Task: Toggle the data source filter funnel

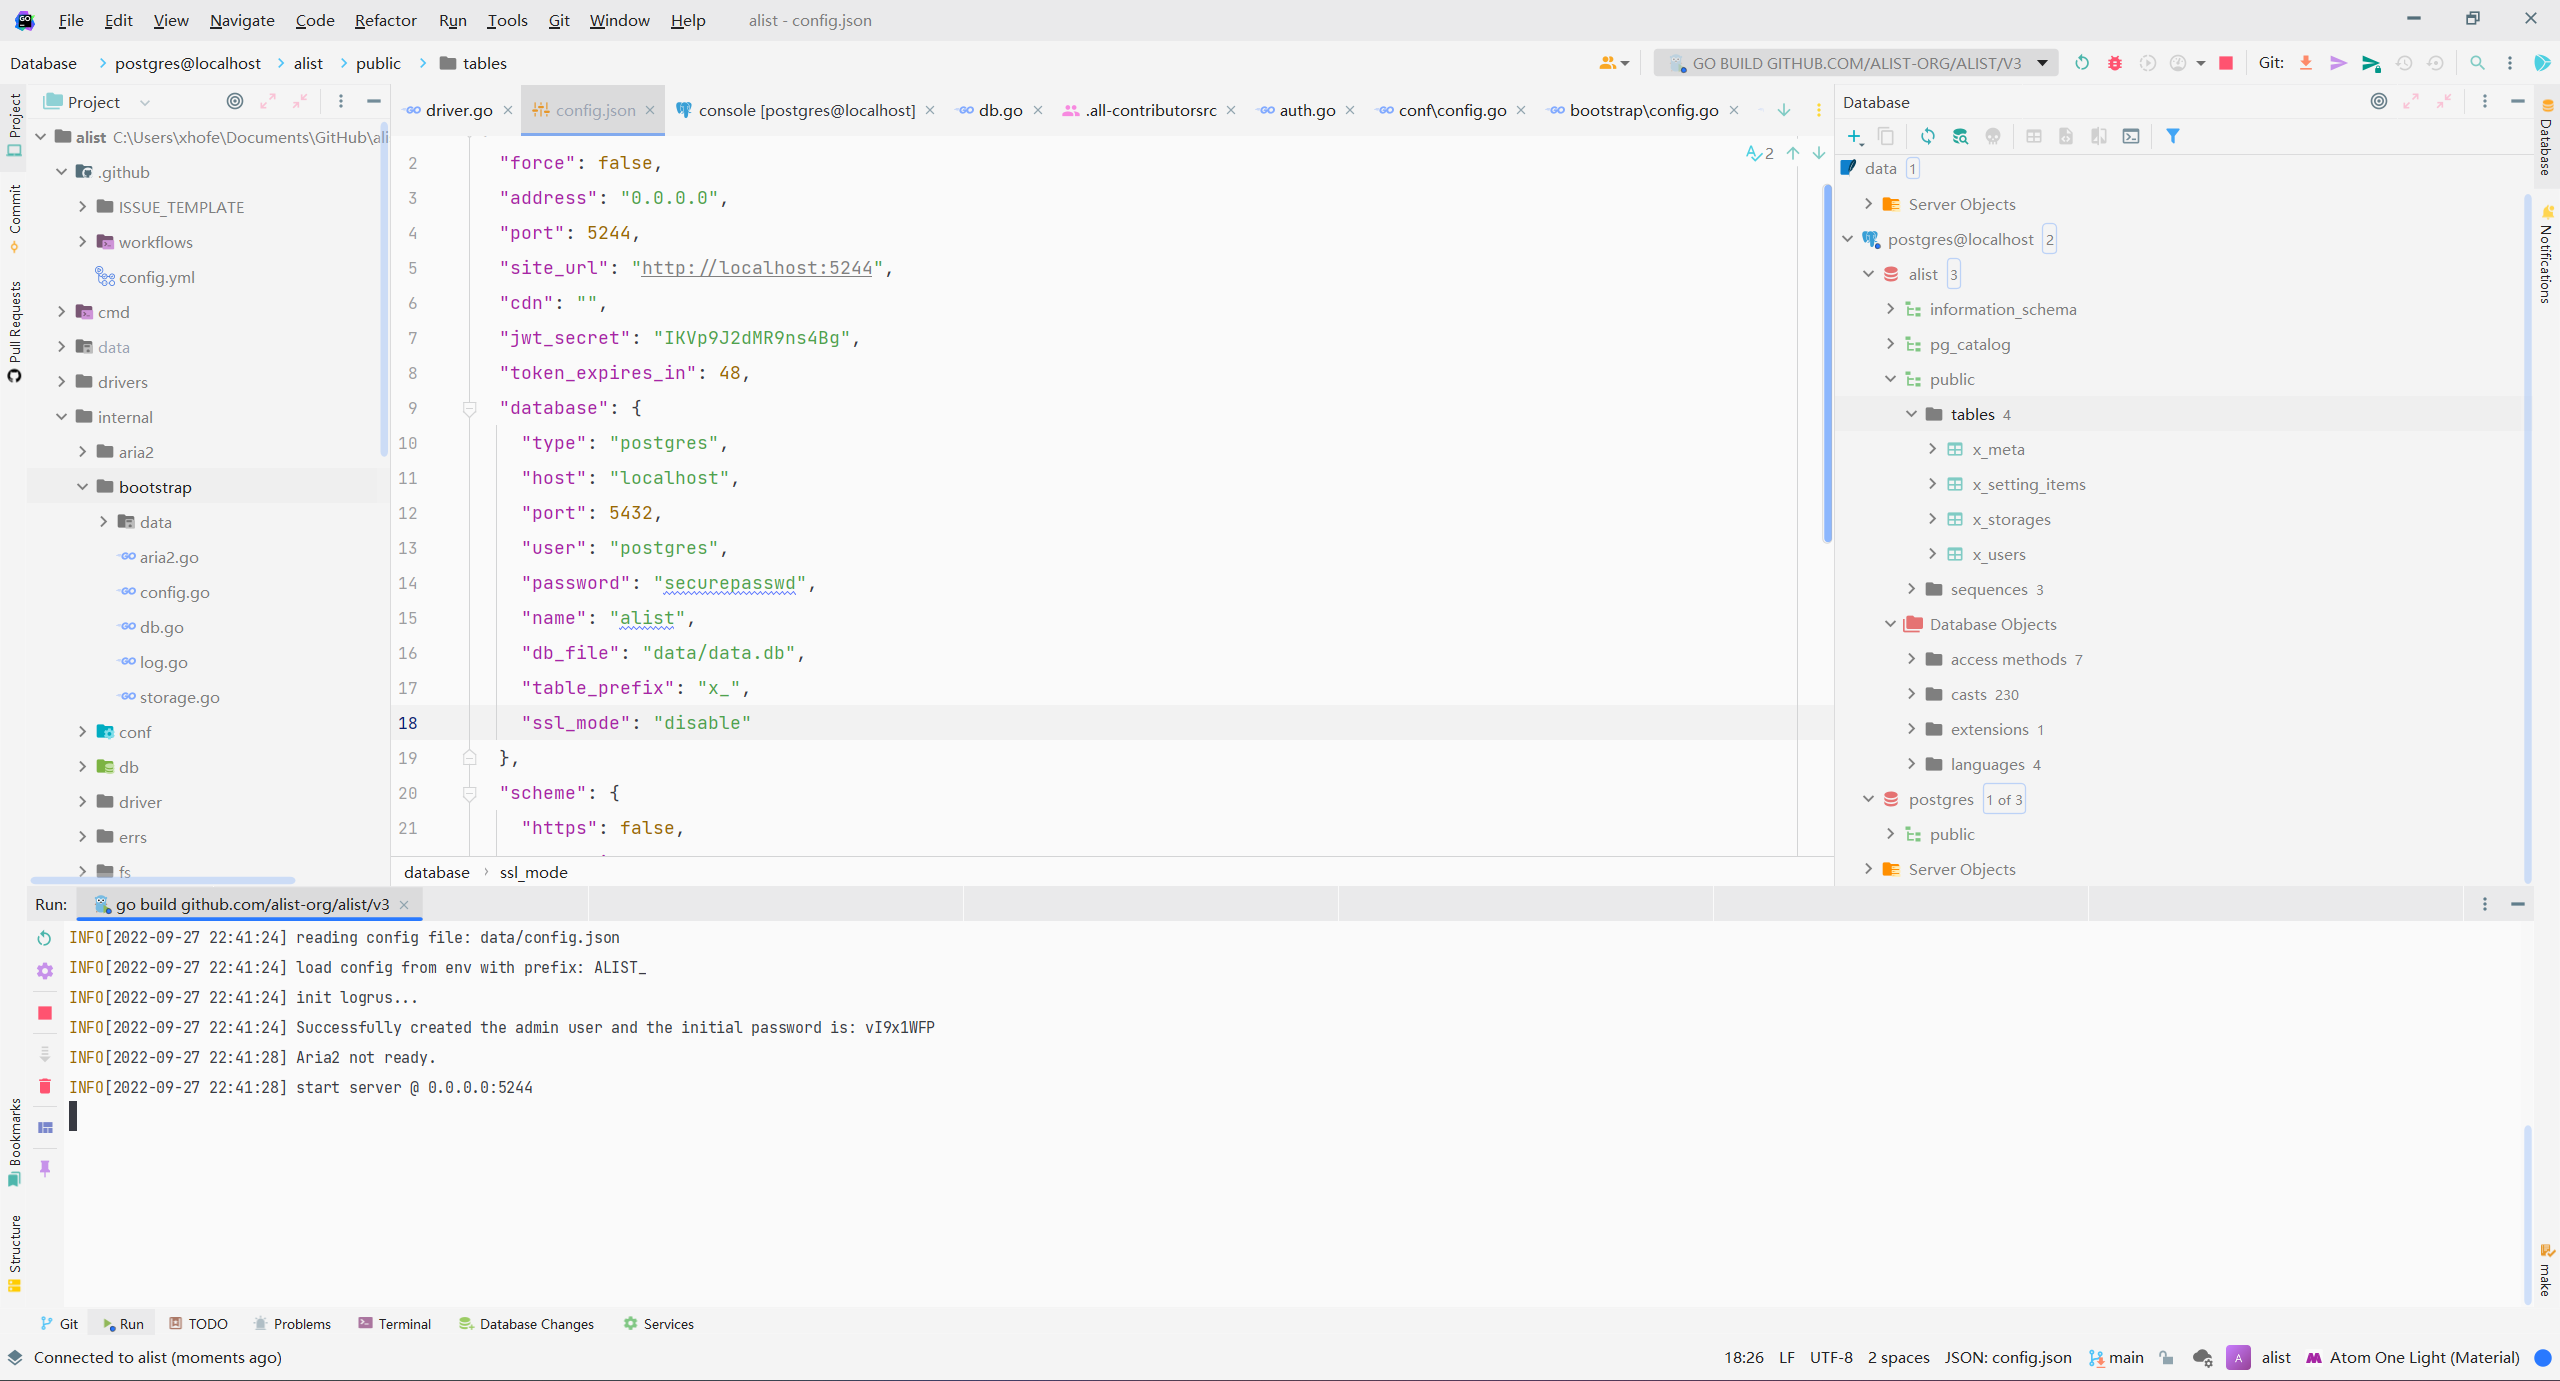Action: pos(2173,136)
